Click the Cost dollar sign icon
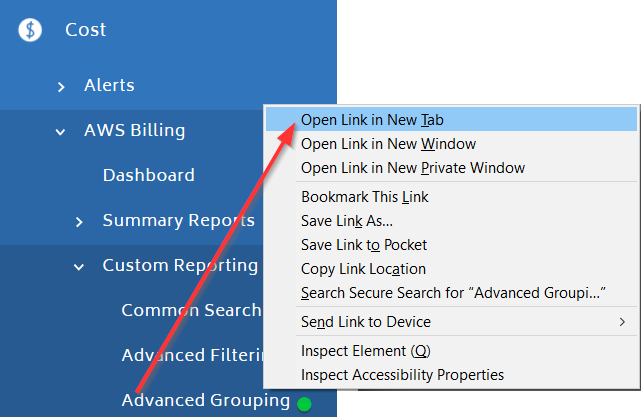Screen dimensions: 641x417 click(x=30, y=30)
